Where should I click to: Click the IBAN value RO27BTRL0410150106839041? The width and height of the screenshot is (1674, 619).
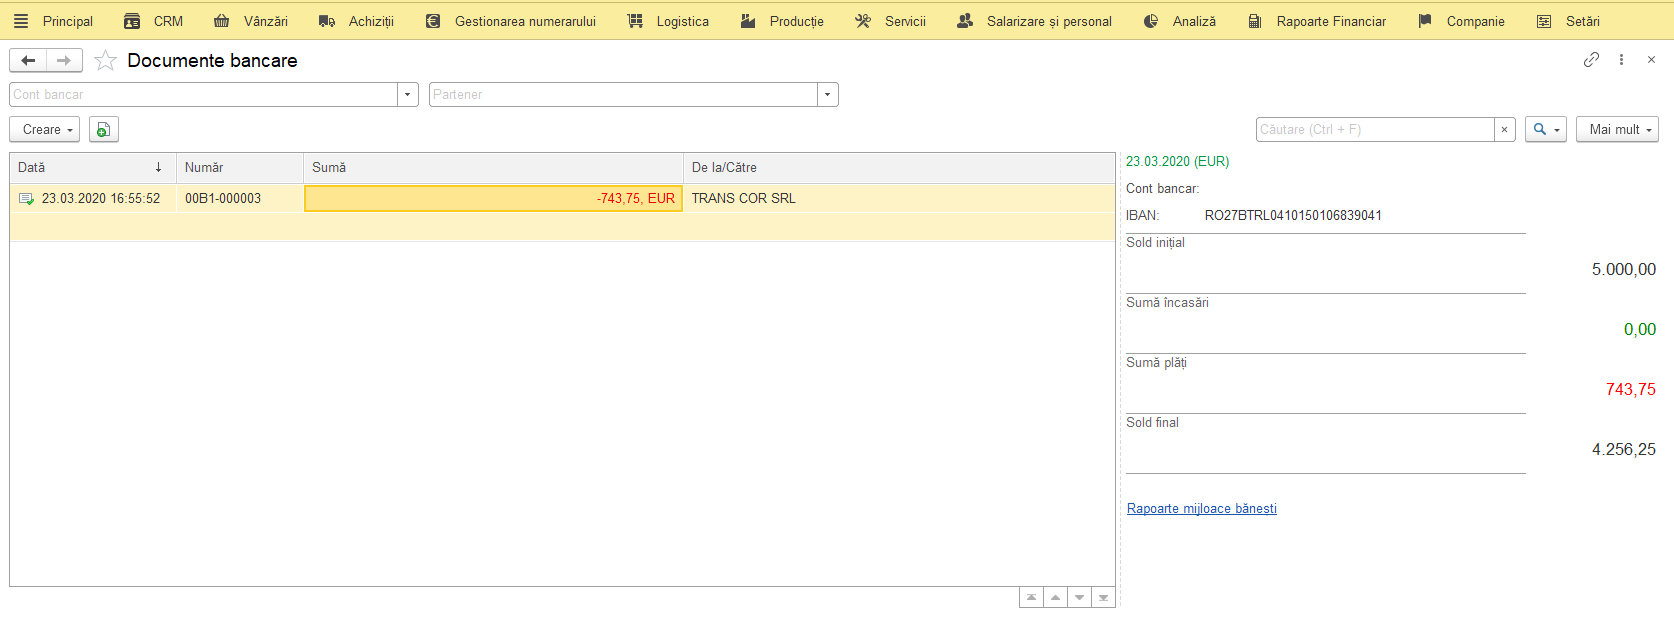1293,216
